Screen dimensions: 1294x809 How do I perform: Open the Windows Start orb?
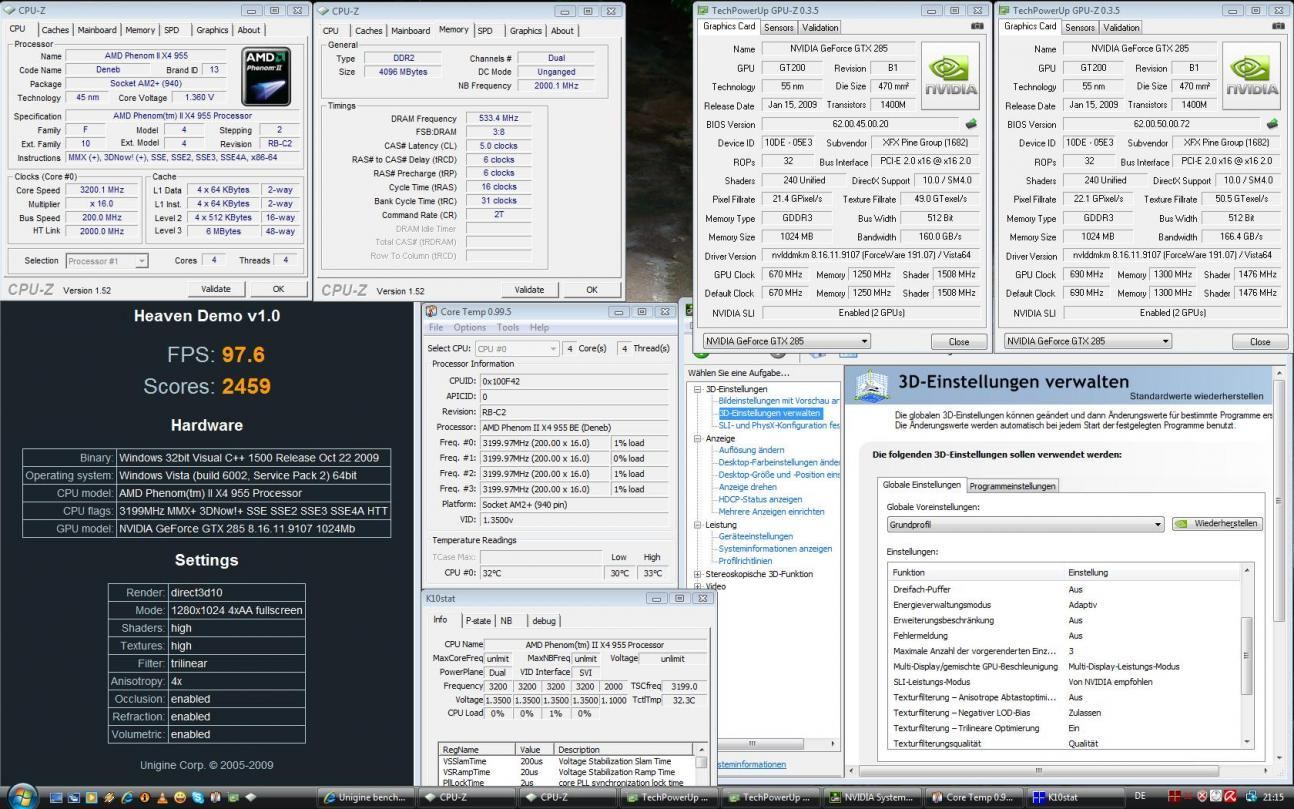click(23, 796)
